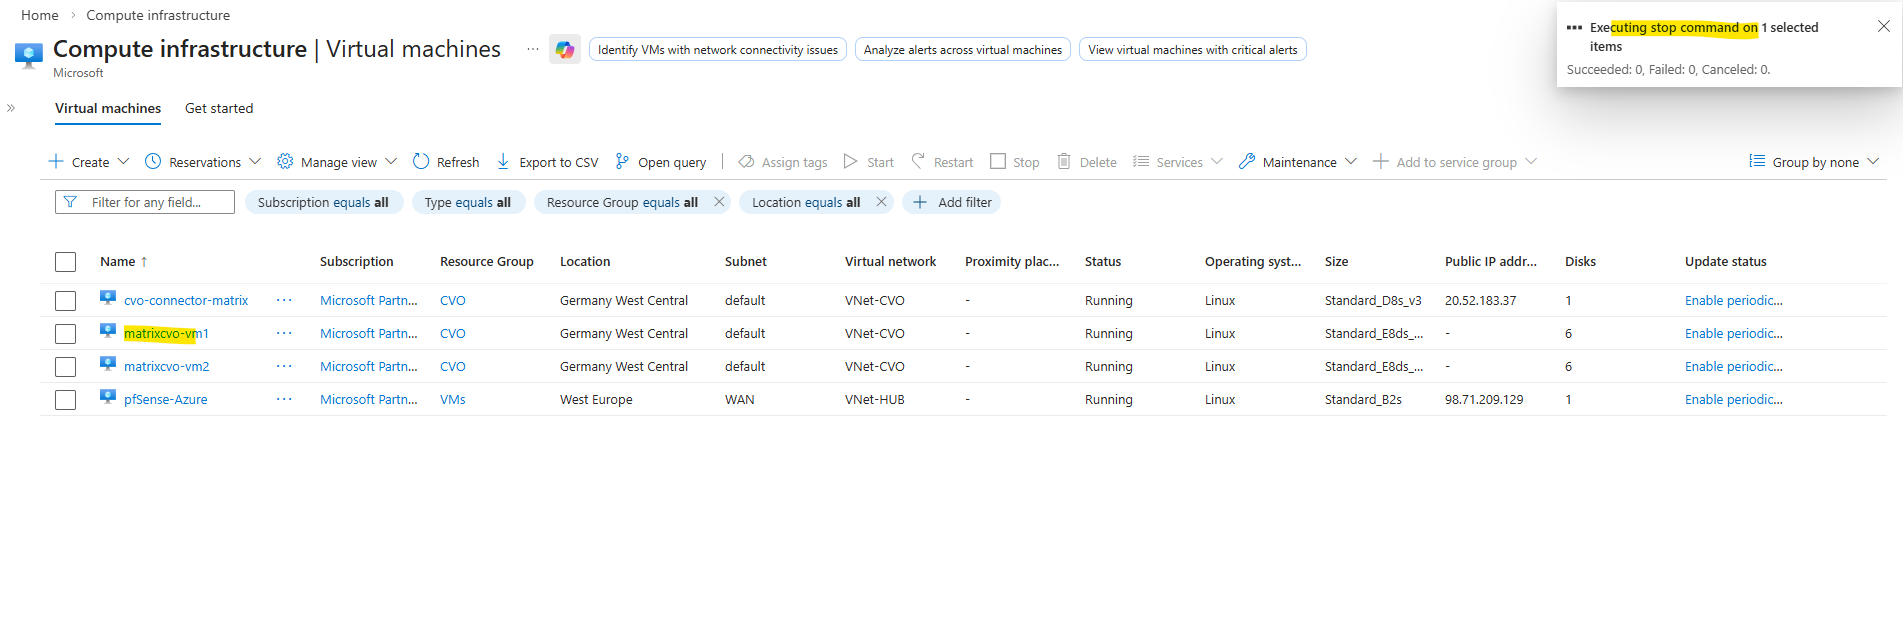Toggle the select-all checkbox in the header
1903x621 pixels.
click(66, 262)
